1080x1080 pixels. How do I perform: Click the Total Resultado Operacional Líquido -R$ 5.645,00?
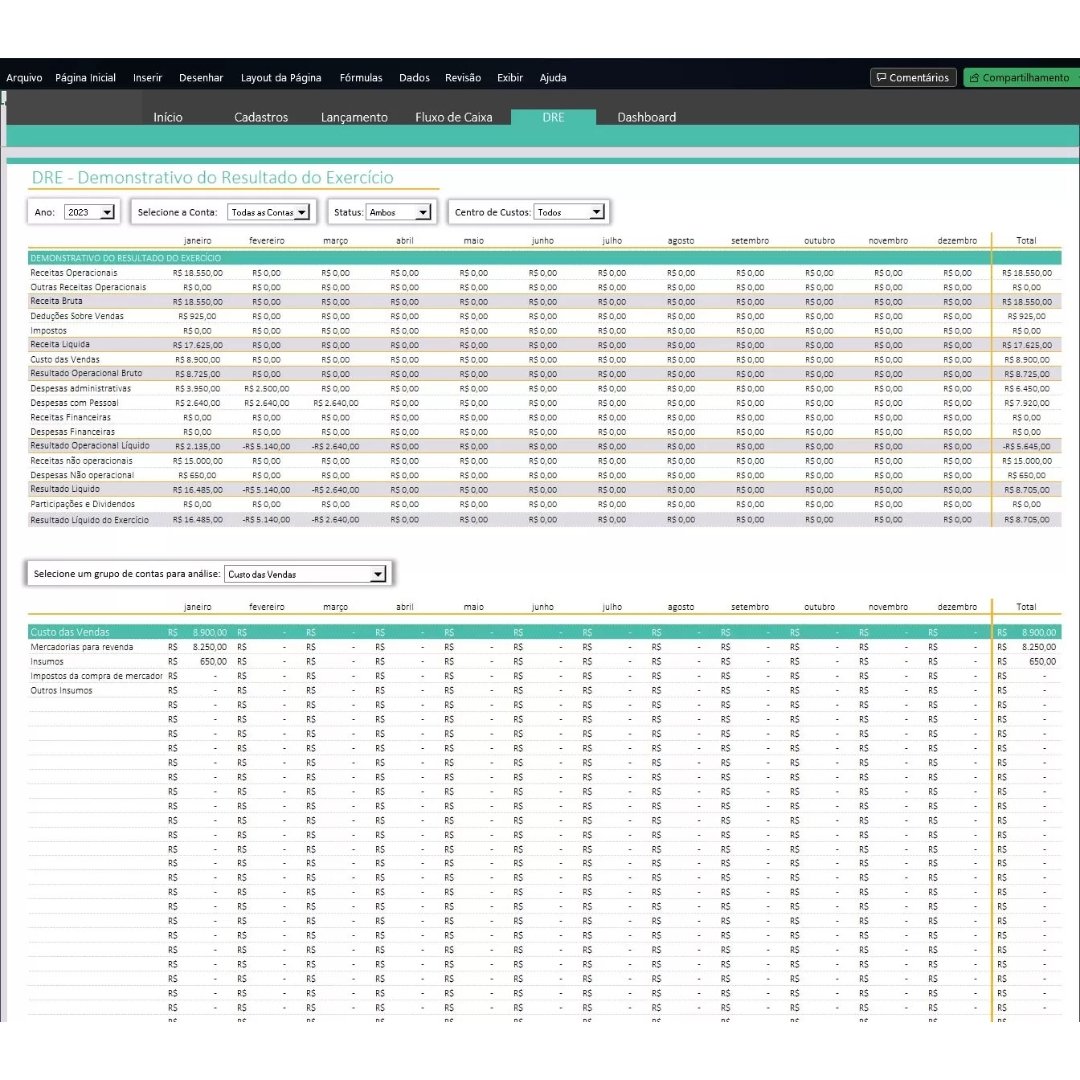[x=1026, y=446]
